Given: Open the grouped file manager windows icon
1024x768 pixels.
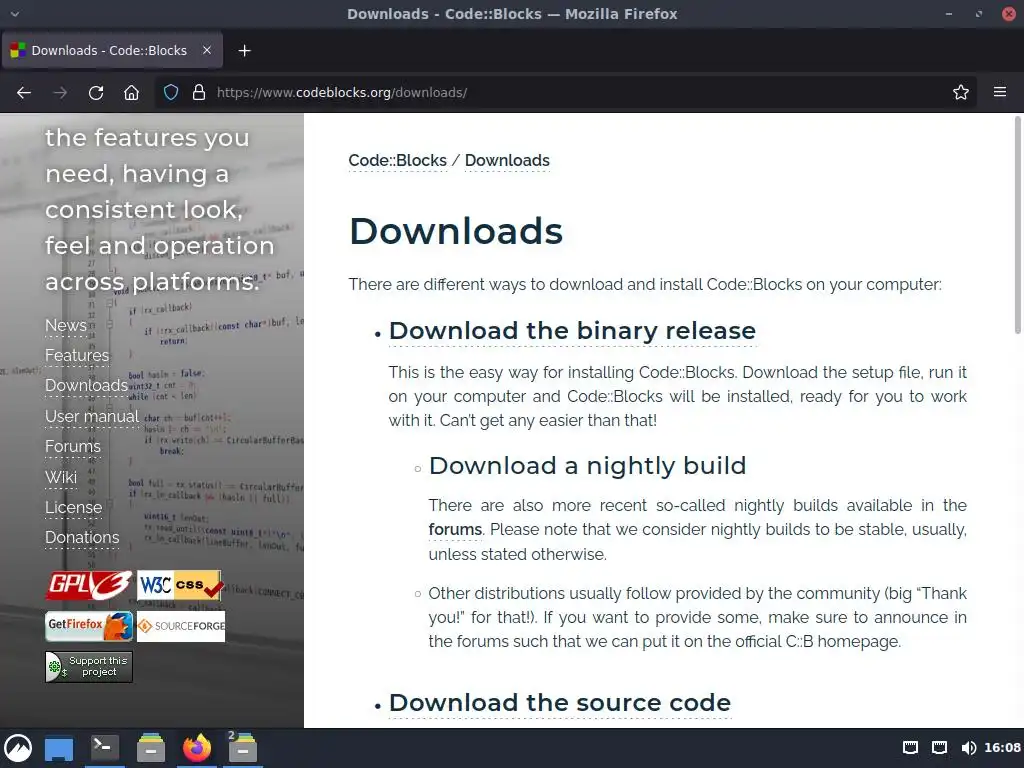Looking at the screenshot, I should (242, 748).
